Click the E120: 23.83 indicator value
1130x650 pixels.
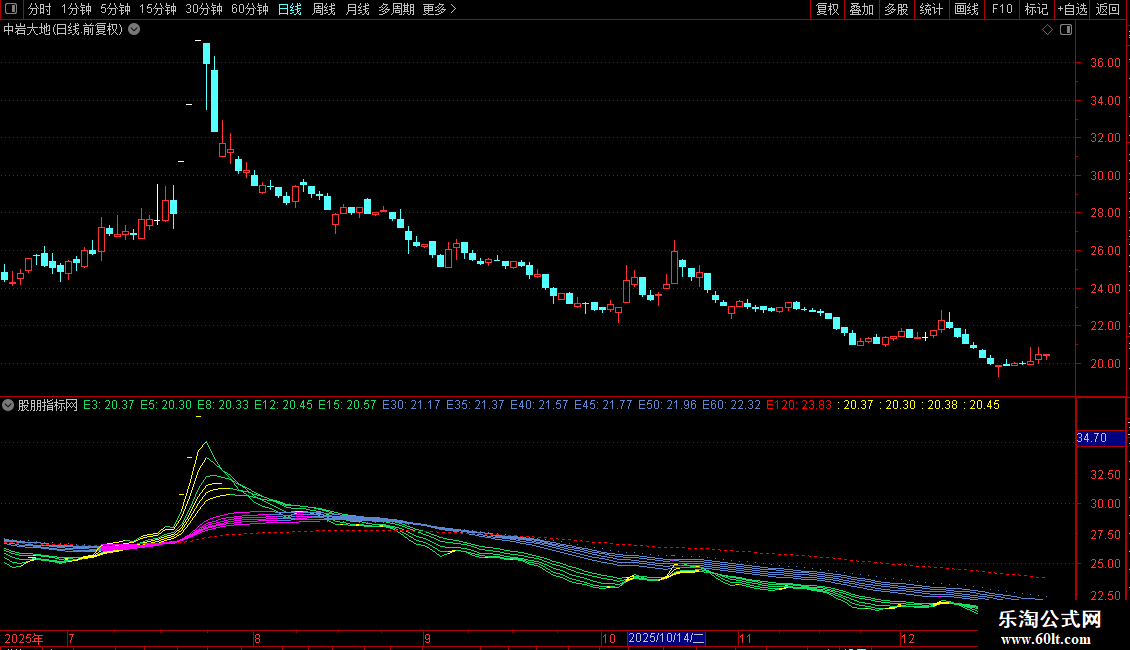coord(798,405)
